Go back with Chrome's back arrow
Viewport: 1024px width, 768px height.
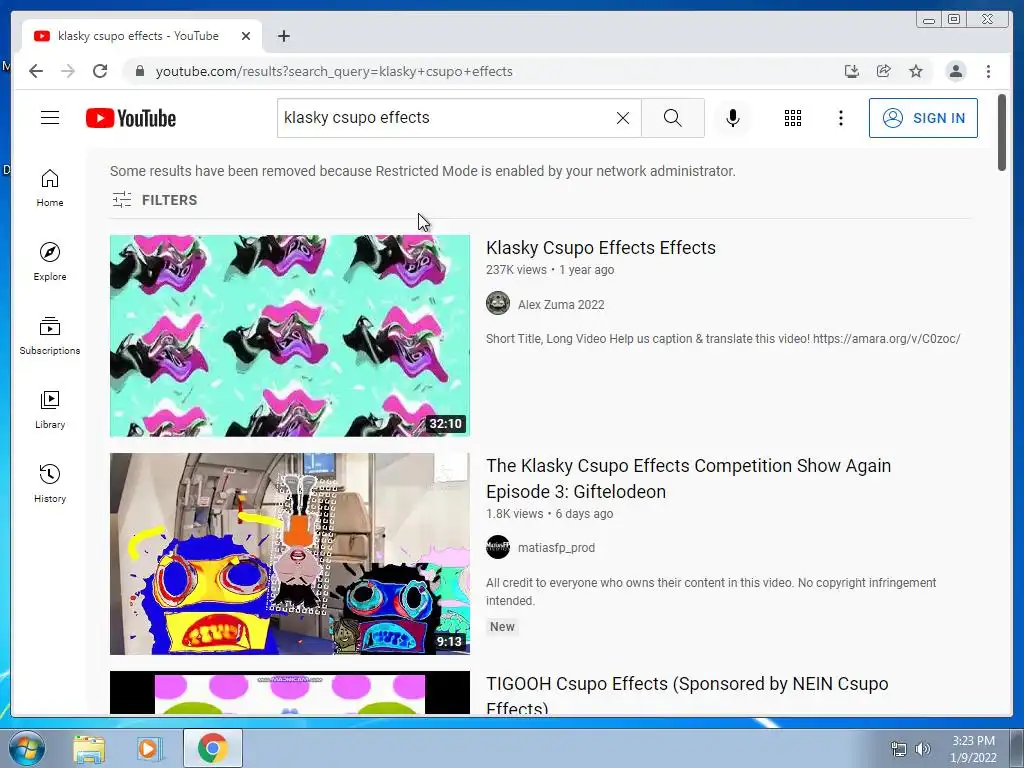(36, 71)
